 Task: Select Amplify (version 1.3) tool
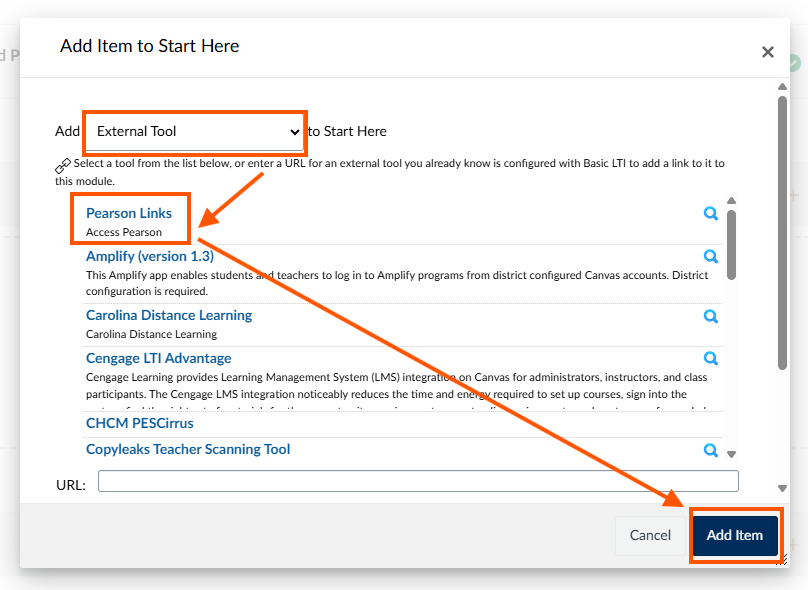pyautogui.click(x=150, y=256)
